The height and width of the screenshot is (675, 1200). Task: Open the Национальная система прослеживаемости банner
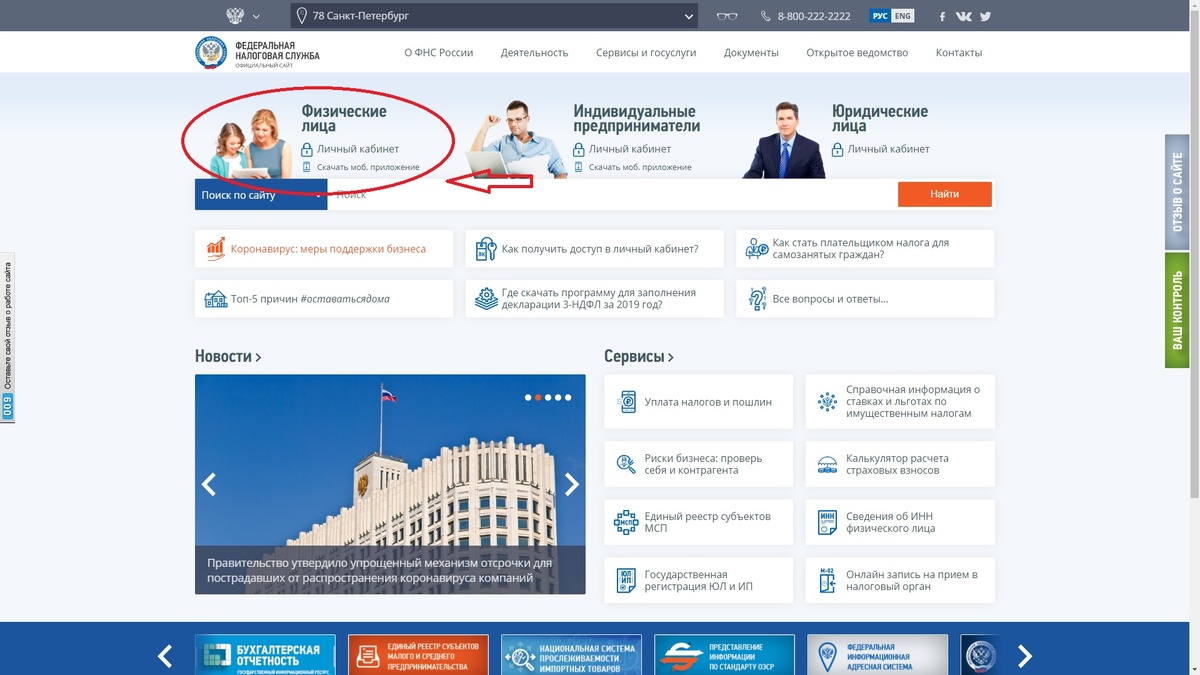click(571, 655)
